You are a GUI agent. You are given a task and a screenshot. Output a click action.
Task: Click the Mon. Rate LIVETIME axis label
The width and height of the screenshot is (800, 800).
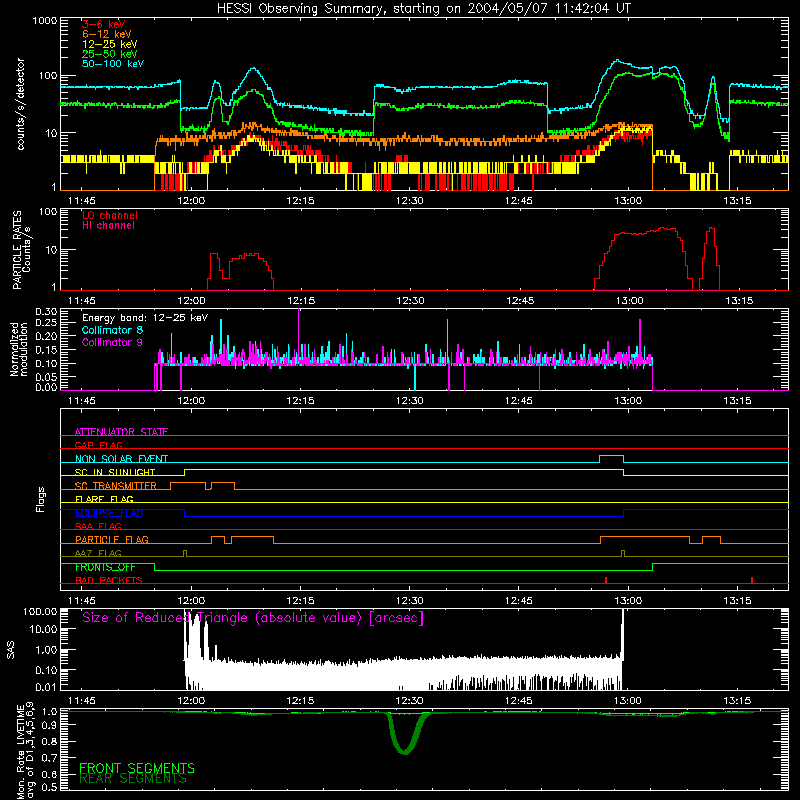point(26,750)
